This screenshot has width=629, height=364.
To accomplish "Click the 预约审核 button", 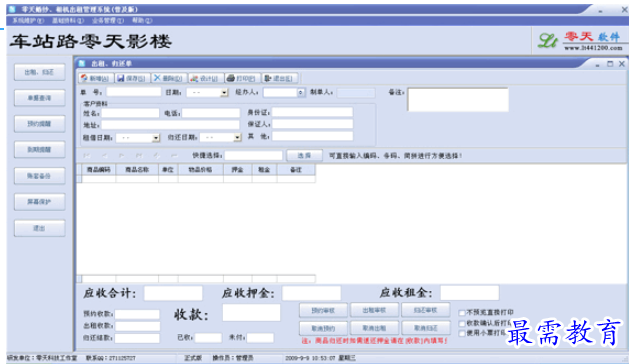I will (323, 310).
